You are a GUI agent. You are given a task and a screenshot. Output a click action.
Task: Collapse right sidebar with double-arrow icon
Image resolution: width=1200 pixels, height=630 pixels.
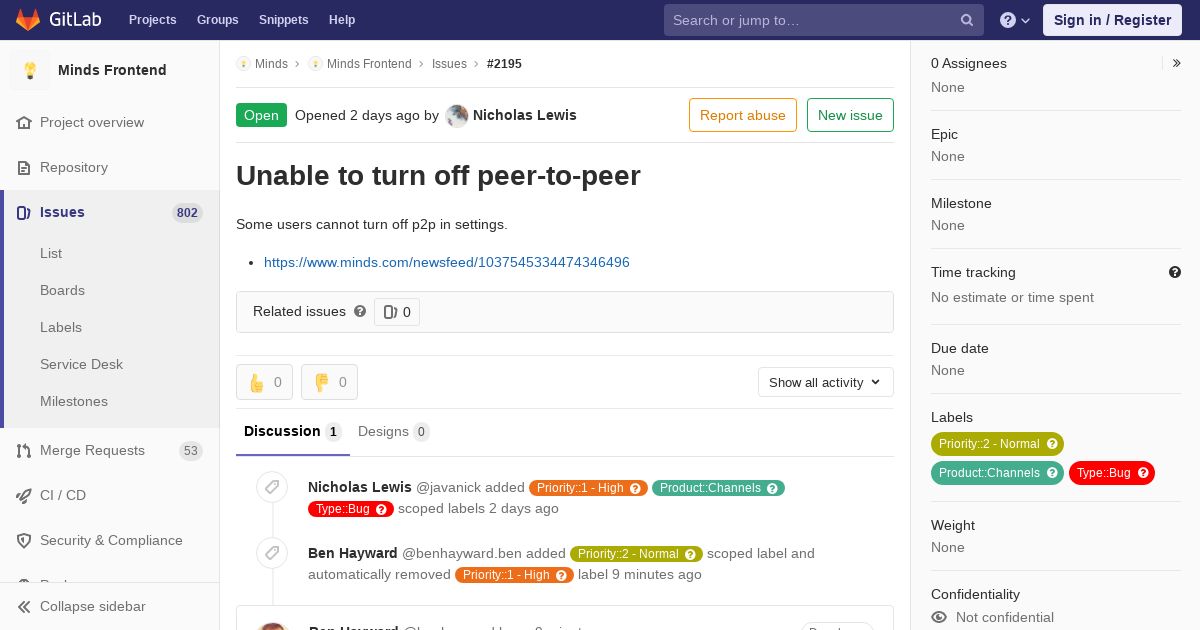(x=1177, y=63)
